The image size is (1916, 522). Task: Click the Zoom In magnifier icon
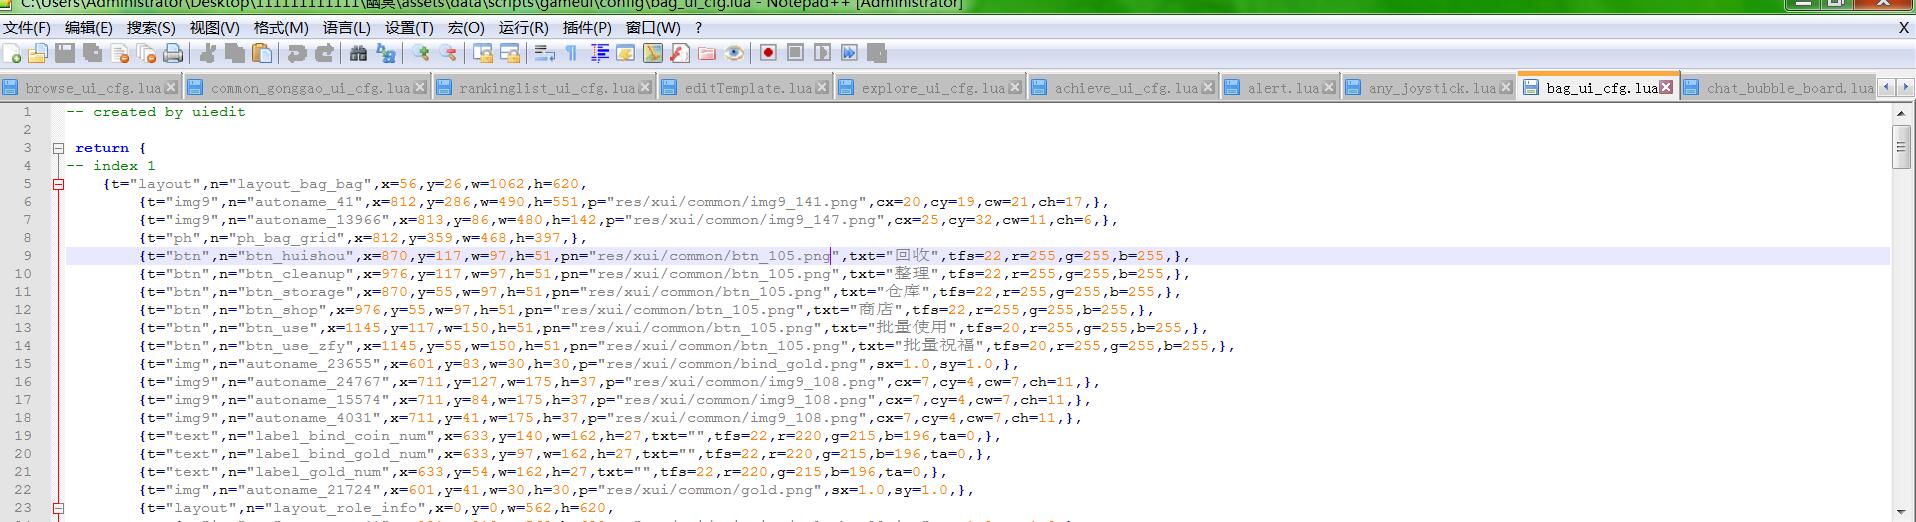tap(421, 54)
